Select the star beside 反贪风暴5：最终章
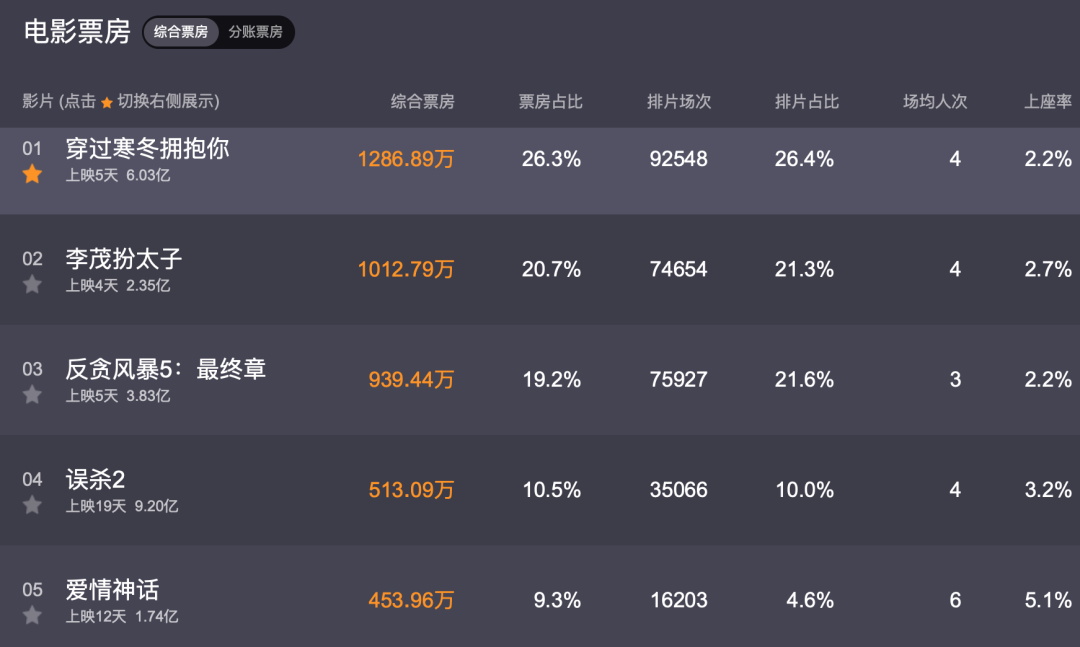This screenshot has height=647, width=1080. (32, 395)
